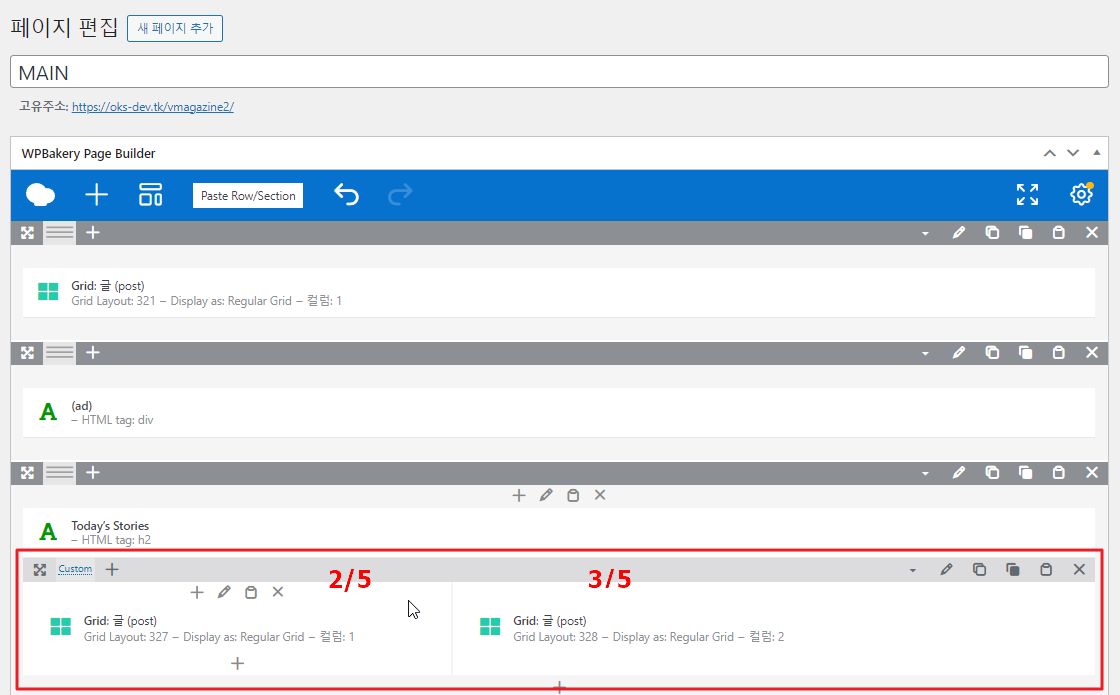Open the Templates panel icon
The width and height of the screenshot is (1120, 695).
(151, 195)
